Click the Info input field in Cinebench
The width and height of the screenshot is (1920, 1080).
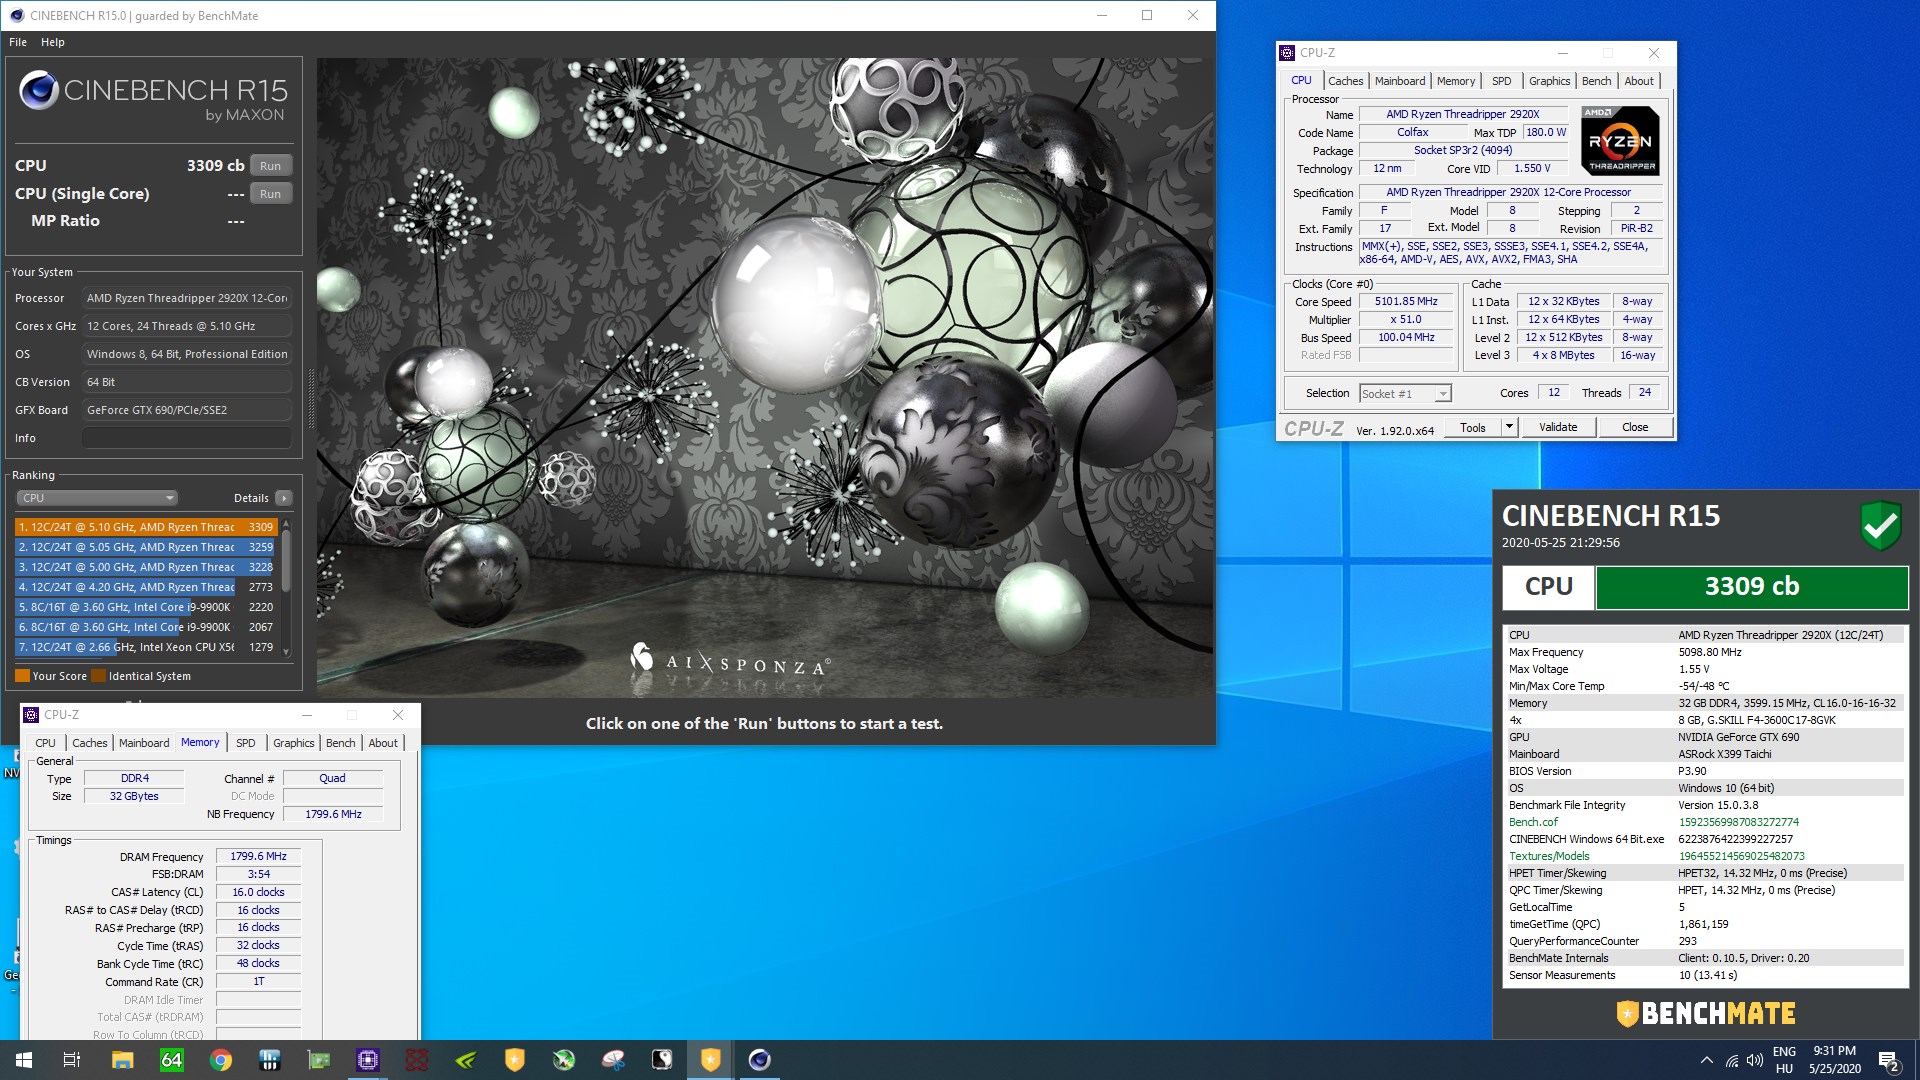click(x=187, y=438)
